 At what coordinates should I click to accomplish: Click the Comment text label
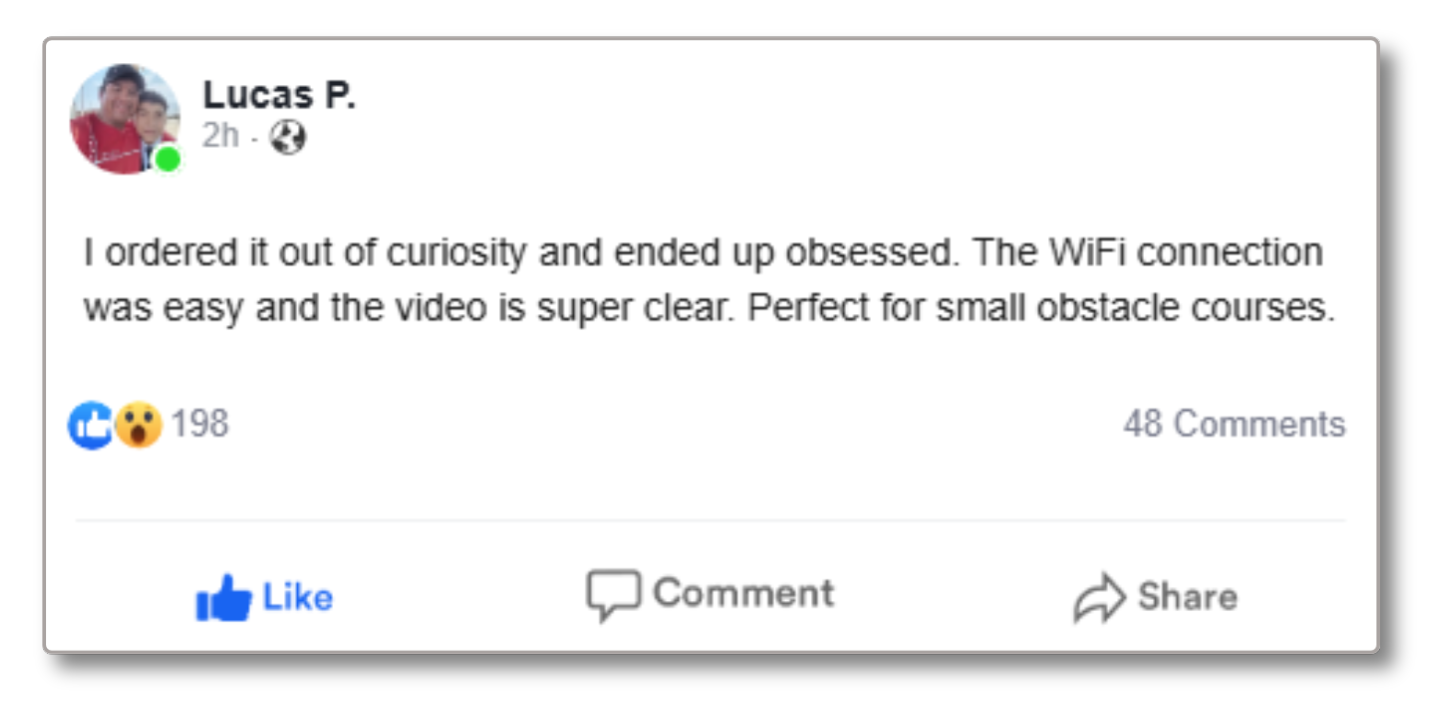tap(743, 593)
